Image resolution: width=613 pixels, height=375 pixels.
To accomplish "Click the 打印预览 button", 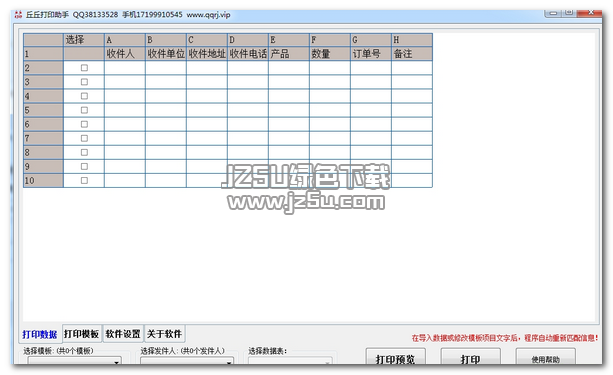I will (x=395, y=357).
